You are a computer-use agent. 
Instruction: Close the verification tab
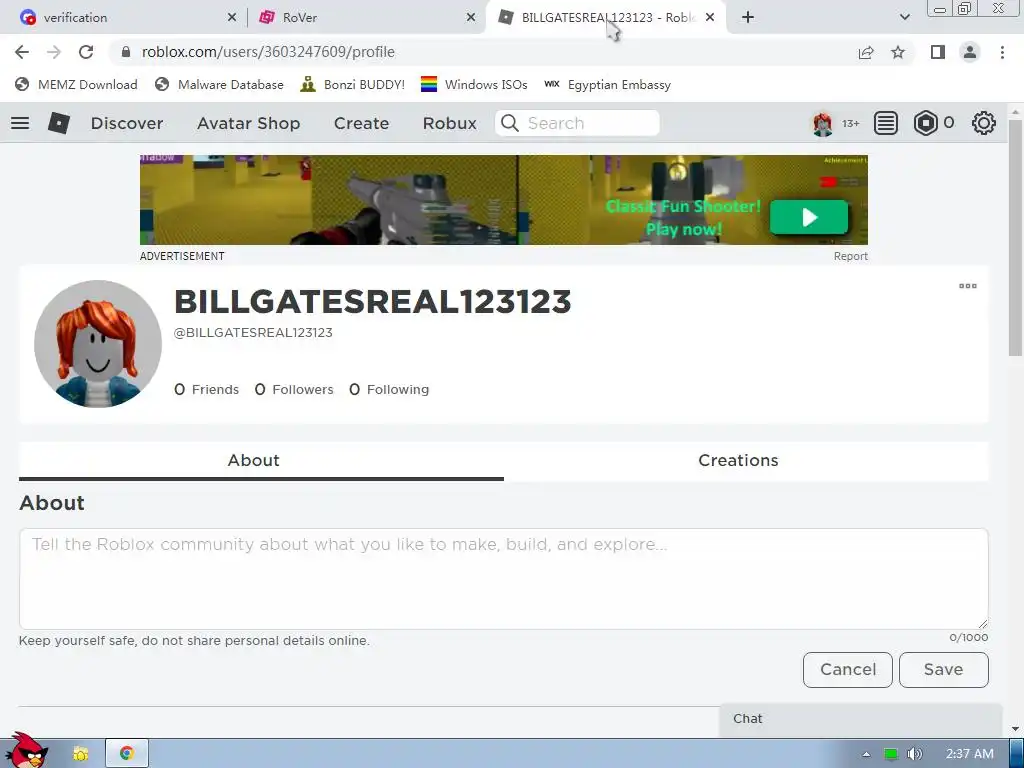coord(232,18)
